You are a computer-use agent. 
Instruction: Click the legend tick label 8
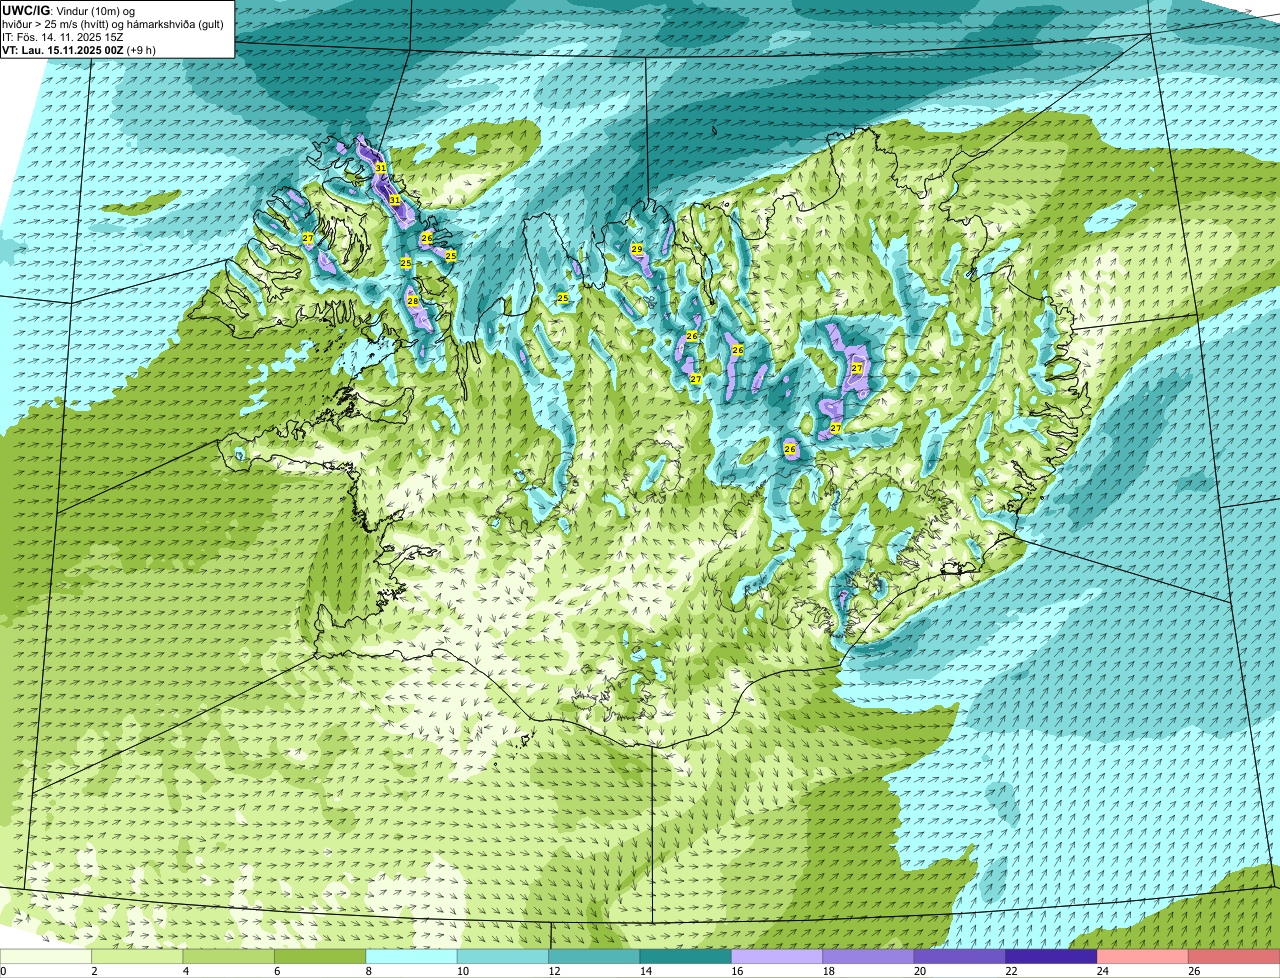(370, 971)
